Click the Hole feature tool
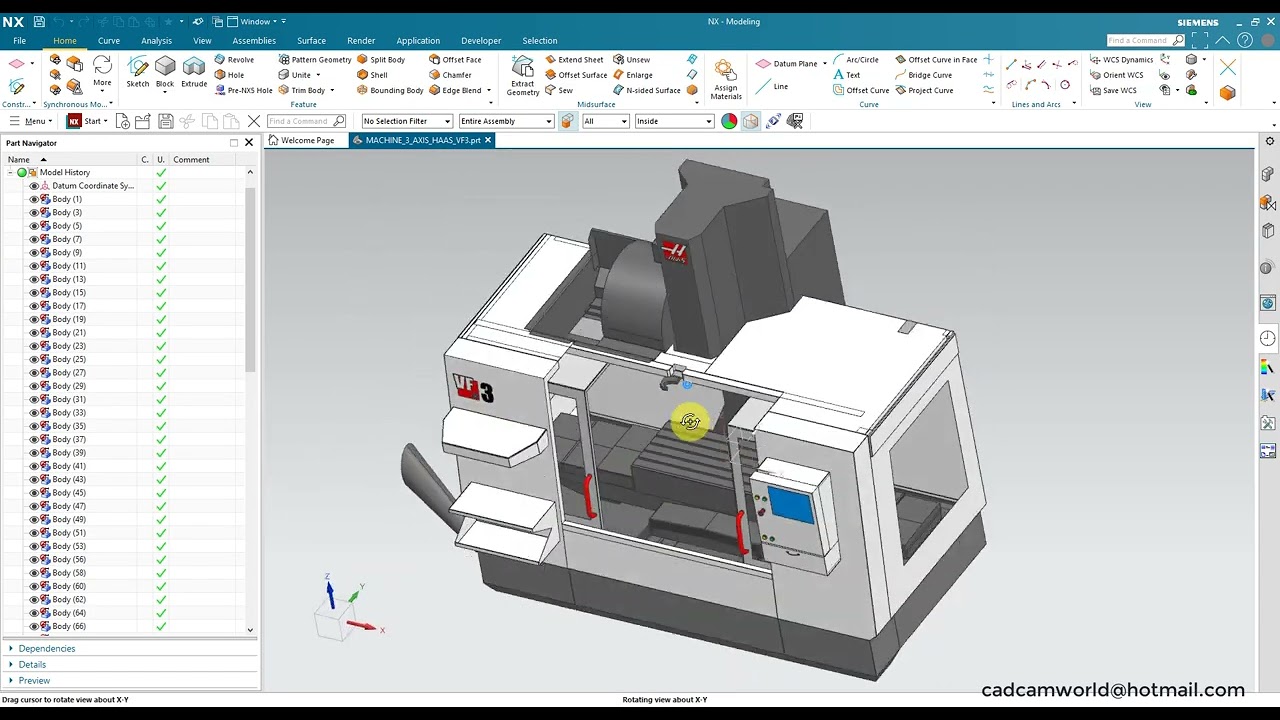The image size is (1280, 720). click(229, 75)
